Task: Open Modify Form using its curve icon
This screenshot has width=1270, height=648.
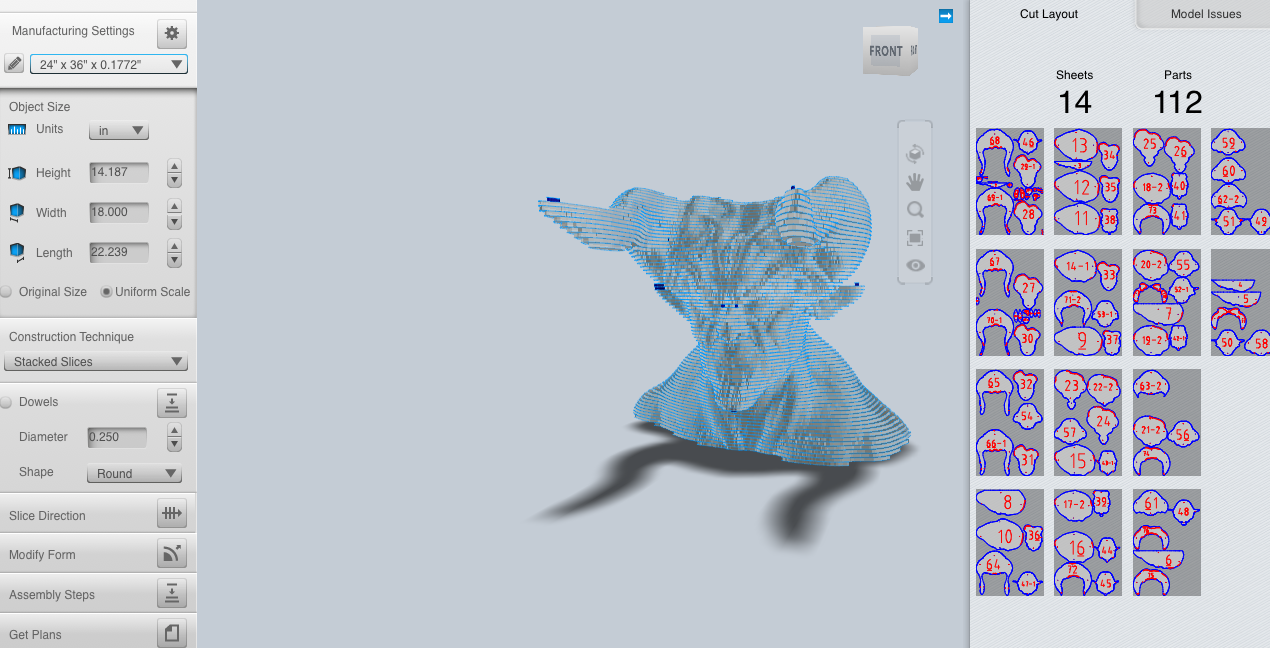Action: point(171,553)
